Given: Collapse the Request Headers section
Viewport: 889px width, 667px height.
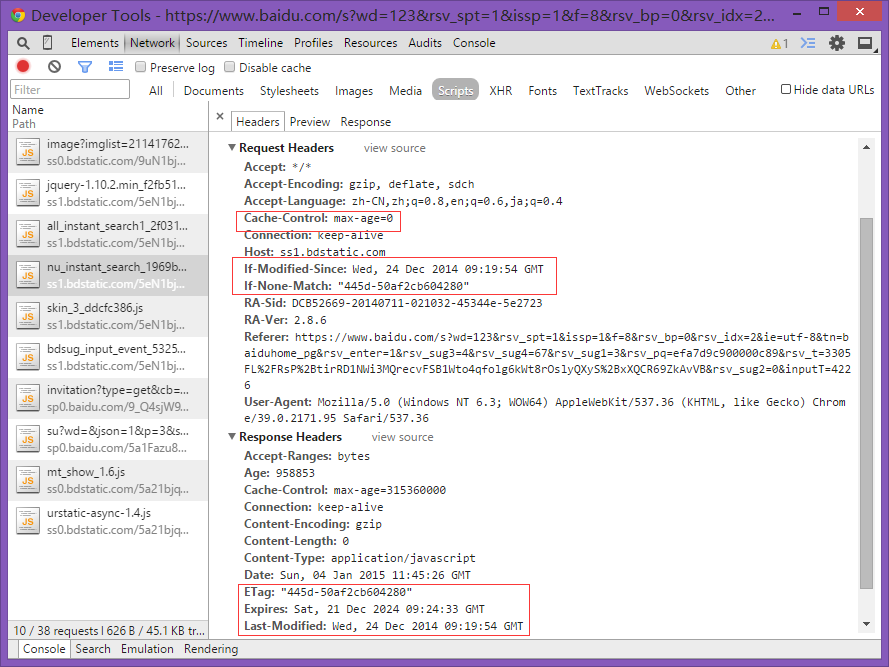Looking at the screenshot, I should coord(232,147).
